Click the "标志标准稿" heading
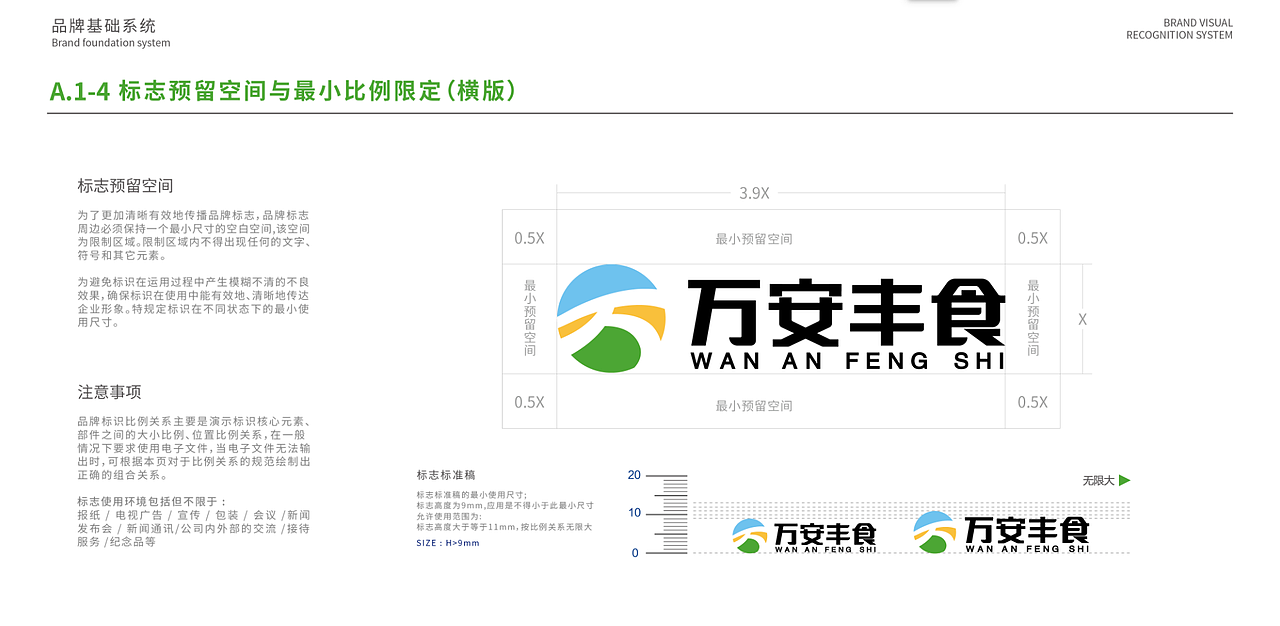The height and width of the screenshot is (626, 1280). [445, 475]
